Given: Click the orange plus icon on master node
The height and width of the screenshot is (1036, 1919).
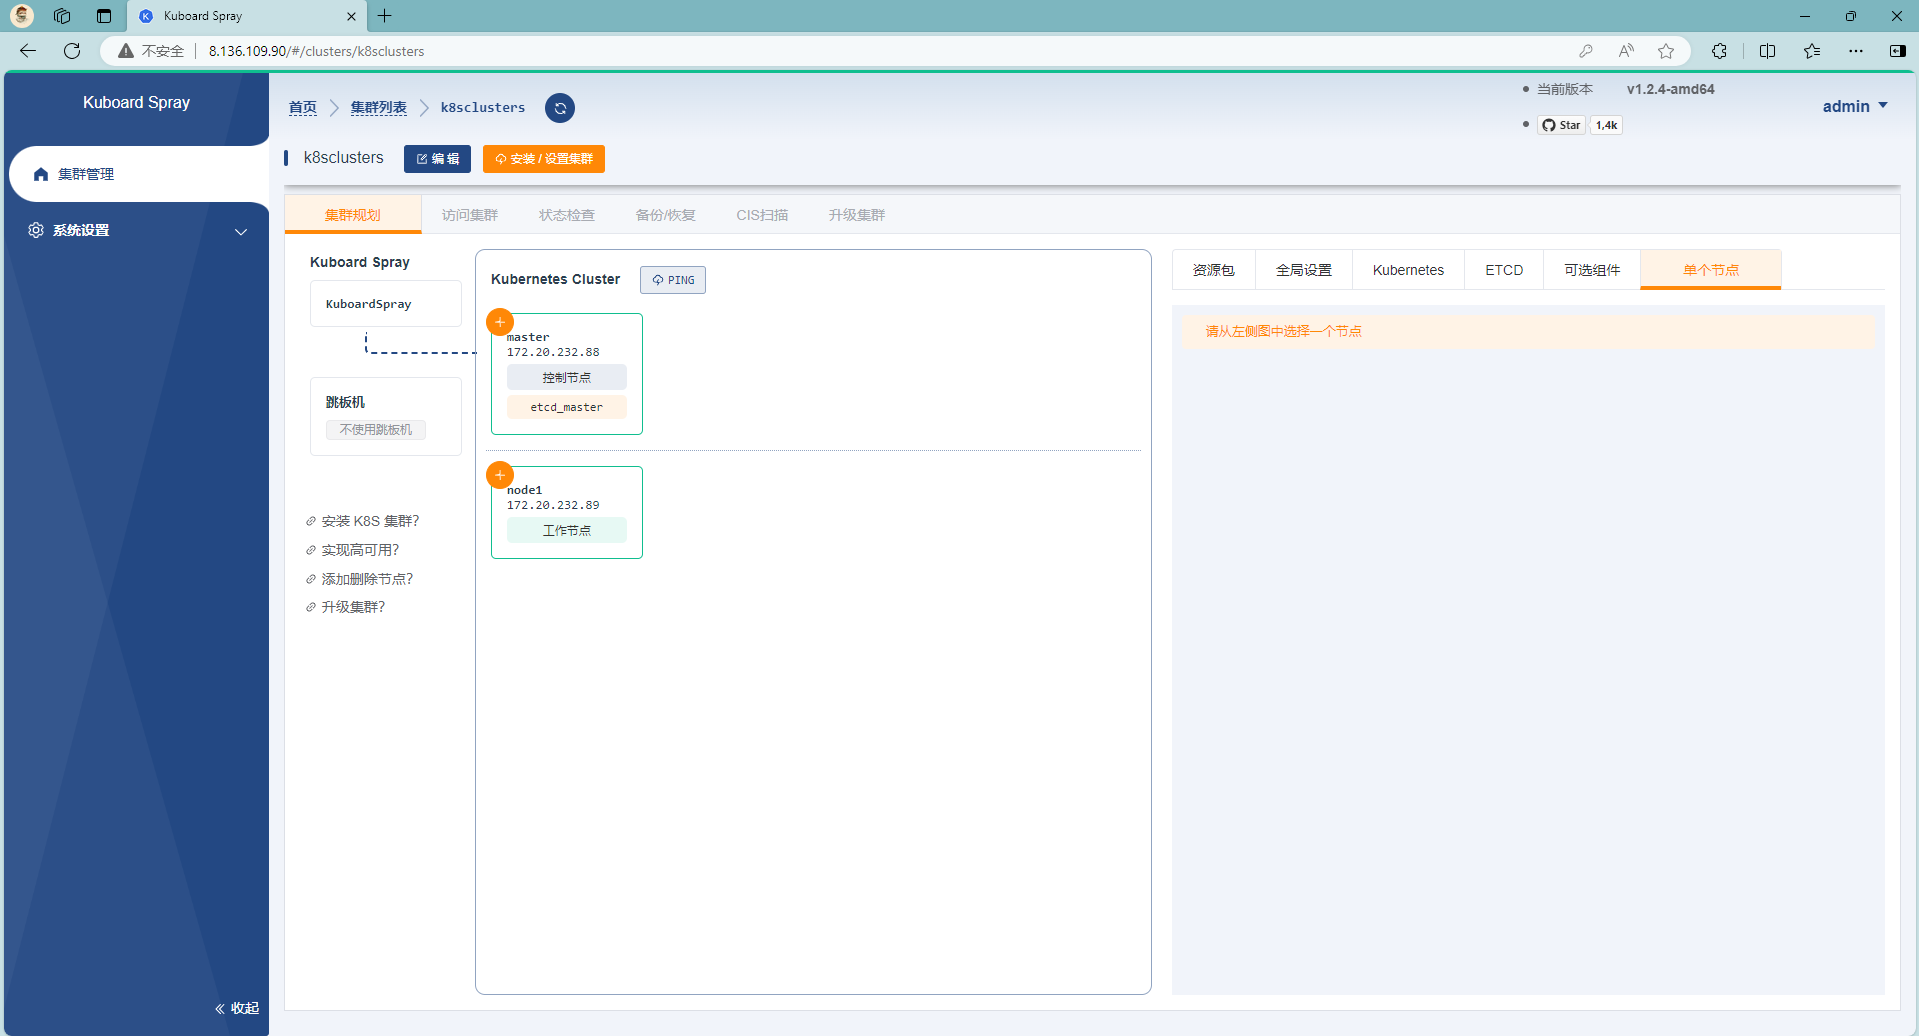Looking at the screenshot, I should click(500, 322).
